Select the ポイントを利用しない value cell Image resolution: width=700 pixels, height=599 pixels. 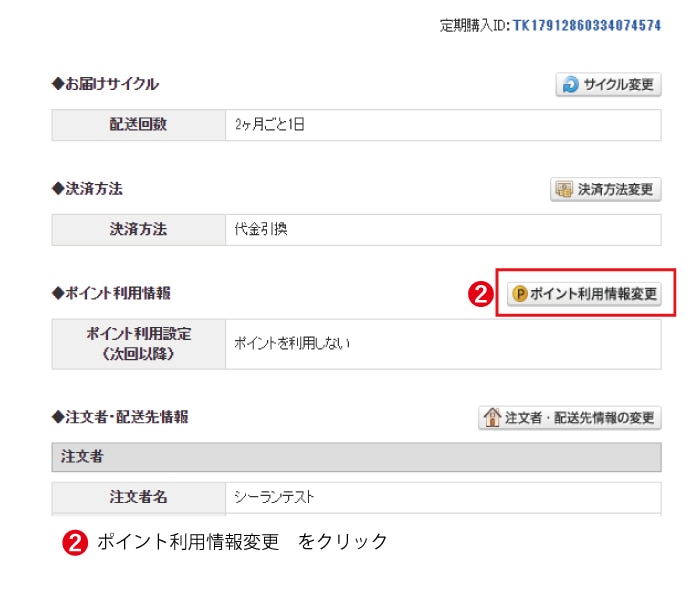click(x=443, y=343)
